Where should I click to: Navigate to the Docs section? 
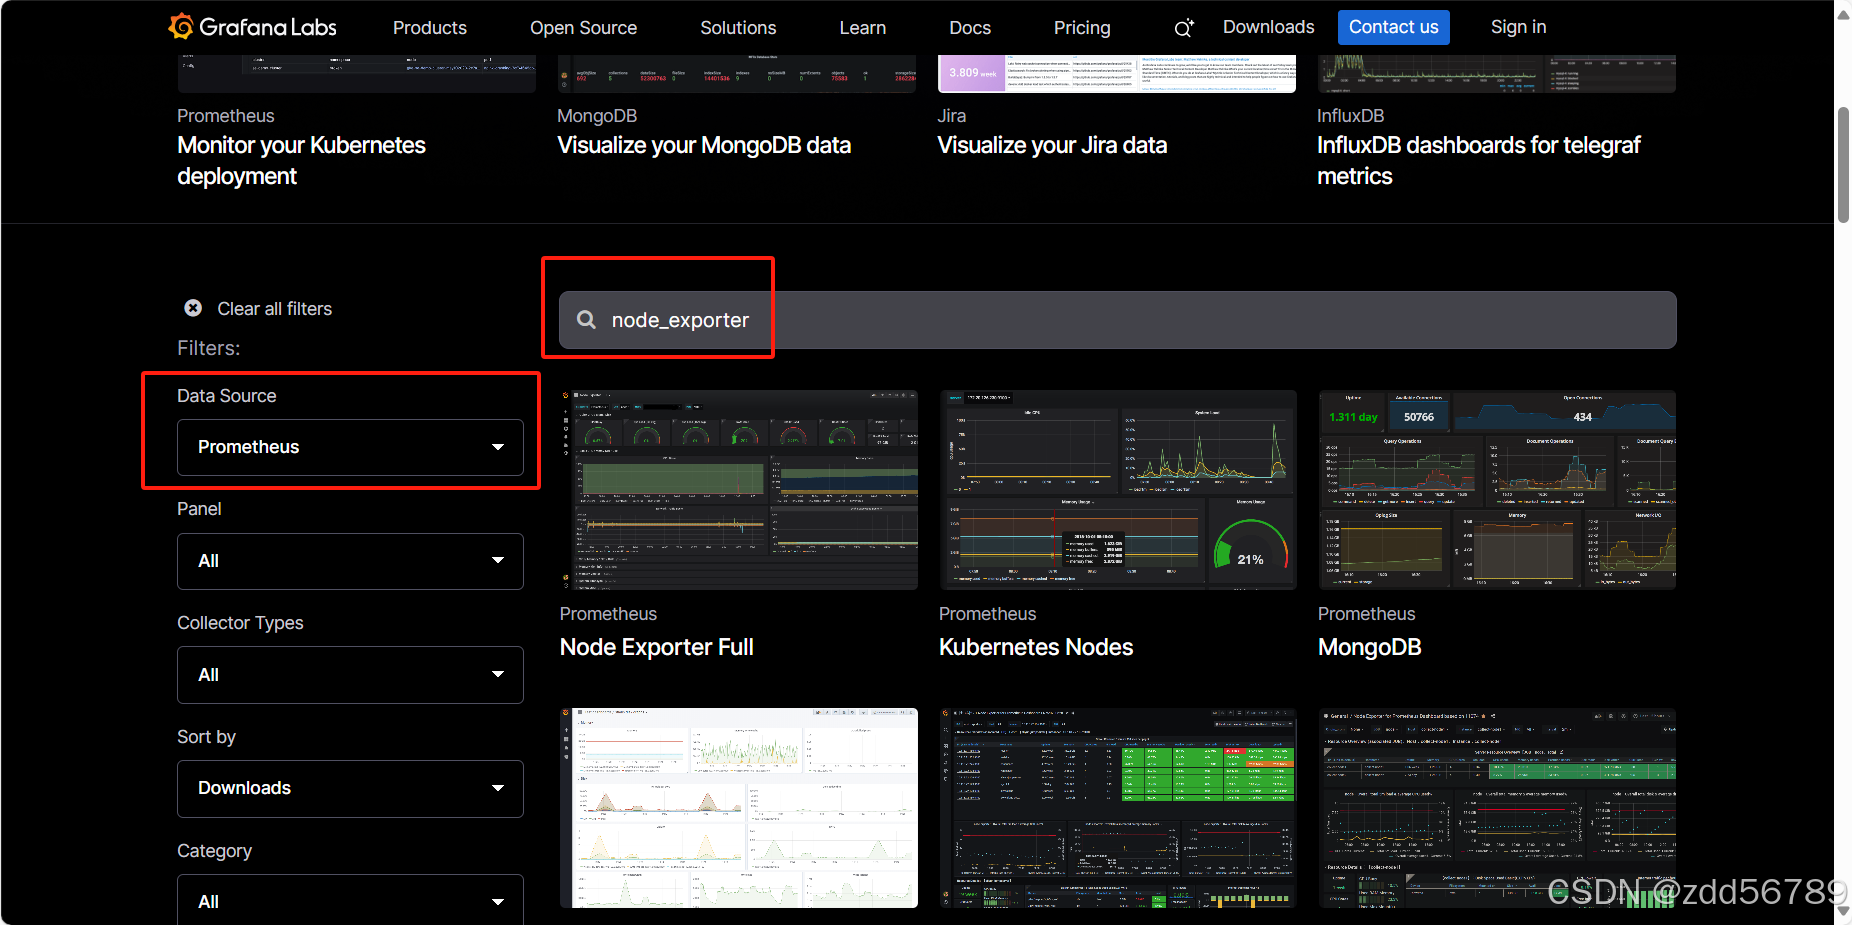(969, 27)
